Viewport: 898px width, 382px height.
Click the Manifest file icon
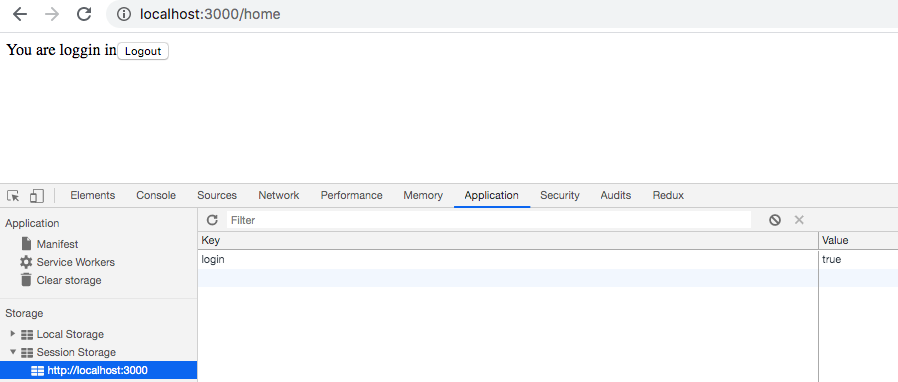[26, 244]
